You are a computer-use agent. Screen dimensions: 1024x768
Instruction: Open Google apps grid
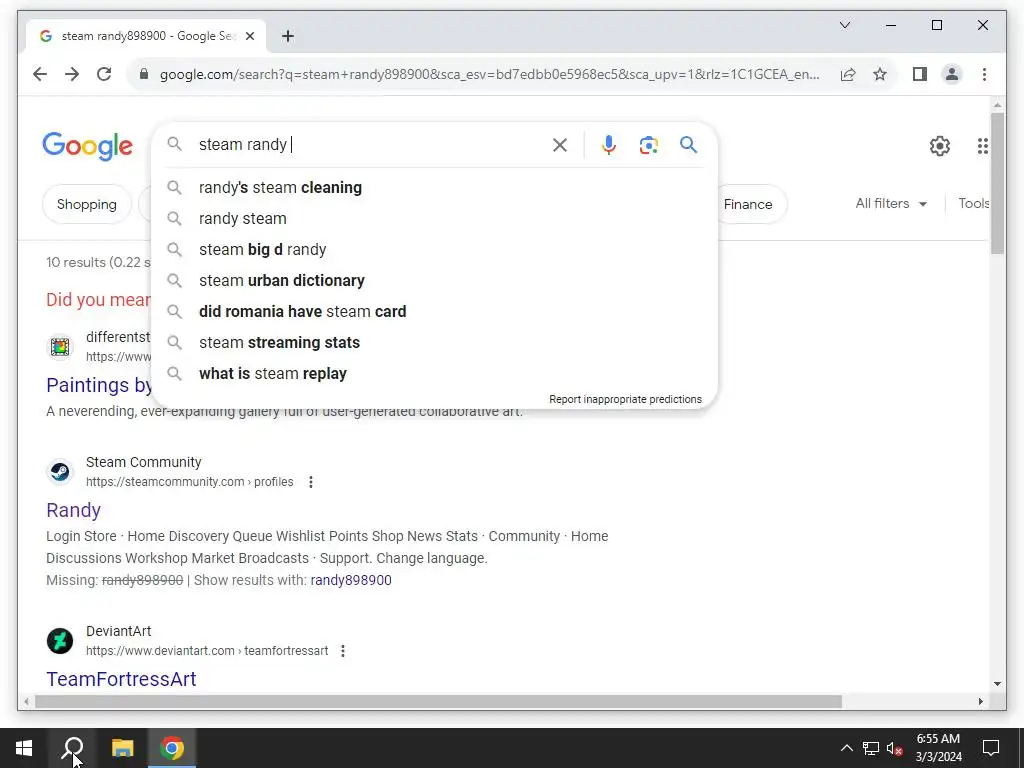tap(982, 146)
